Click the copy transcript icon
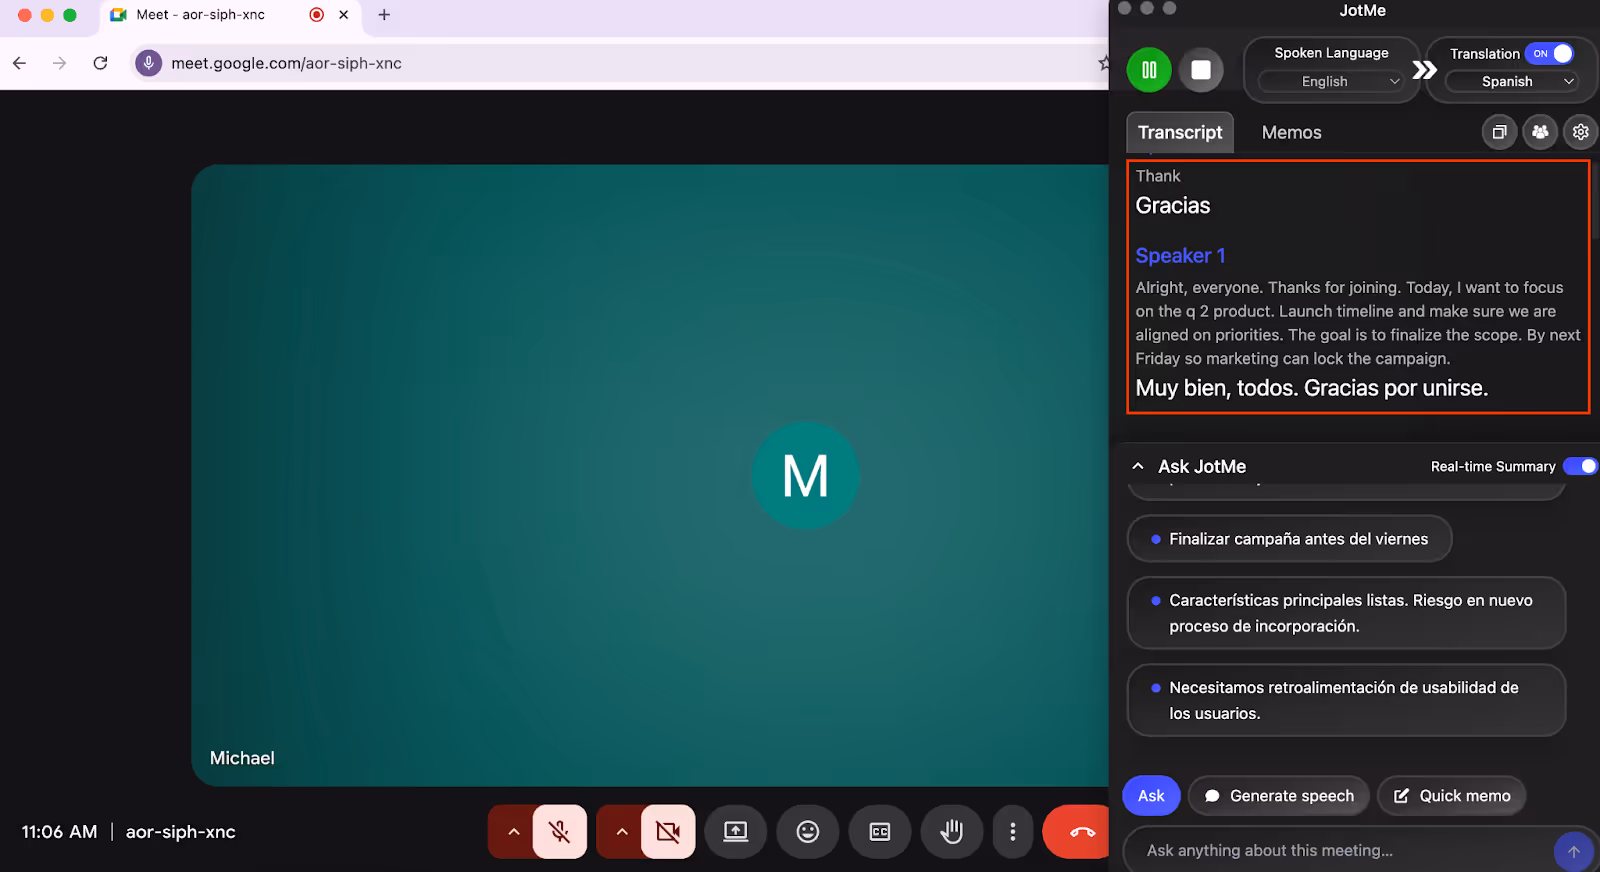Screen dimensions: 1600x872 click(1499, 132)
